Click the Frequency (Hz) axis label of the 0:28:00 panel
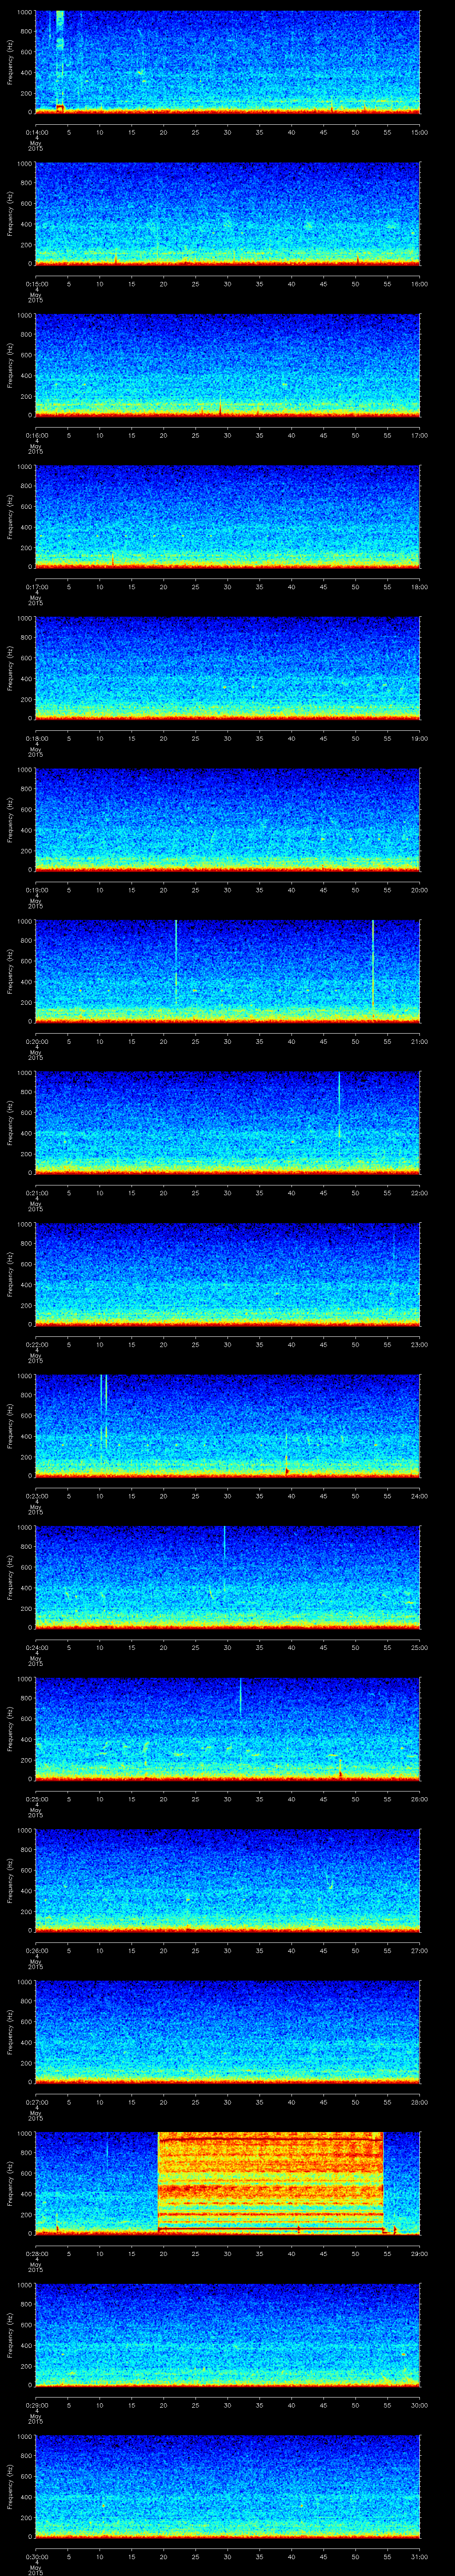This screenshot has width=455, height=2576. point(10,2183)
